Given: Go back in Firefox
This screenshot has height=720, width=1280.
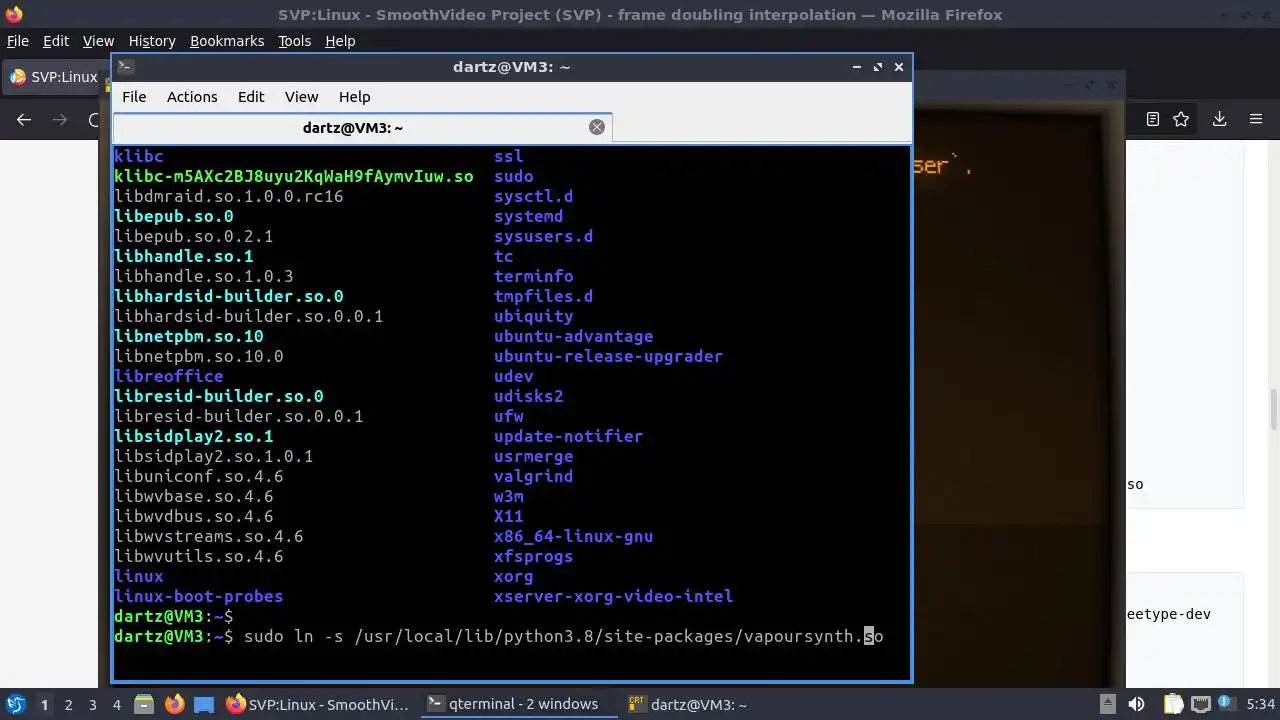Looking at the screenshot, I should click(24, 119).
